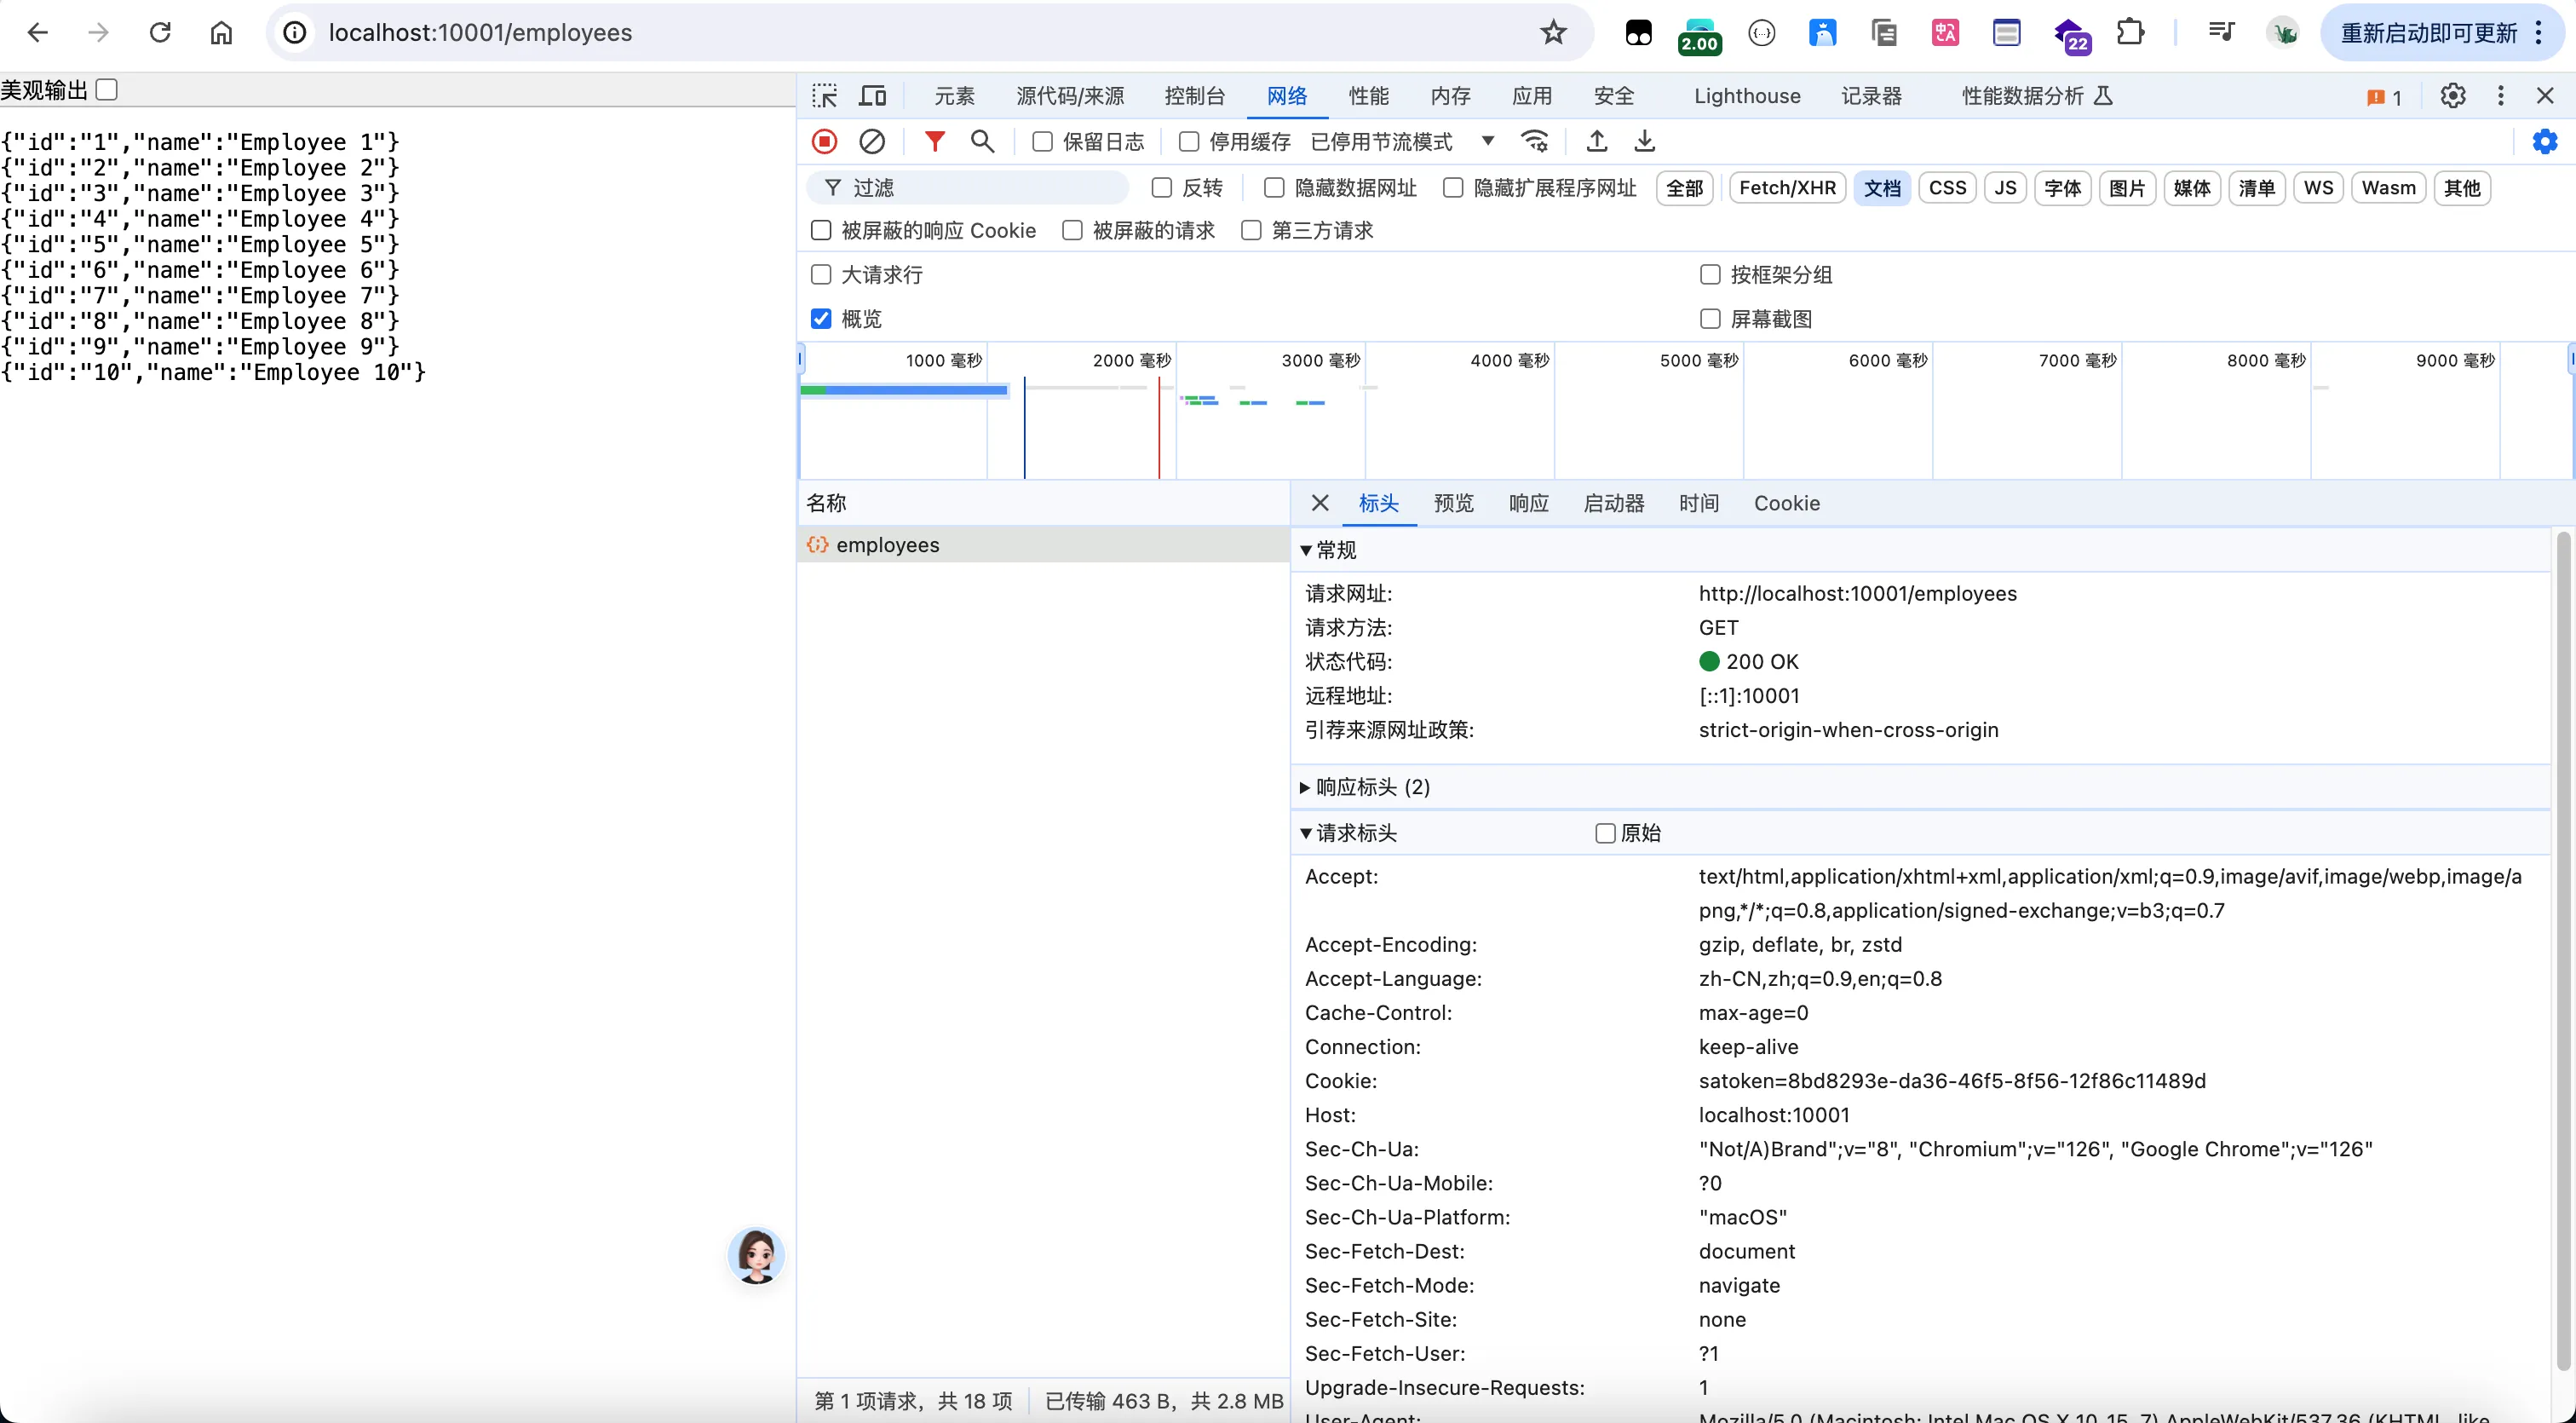The image size is (2576, 1423).
Task: Enable the 停用缓存 checkbox
Action: coord(1189,142)
